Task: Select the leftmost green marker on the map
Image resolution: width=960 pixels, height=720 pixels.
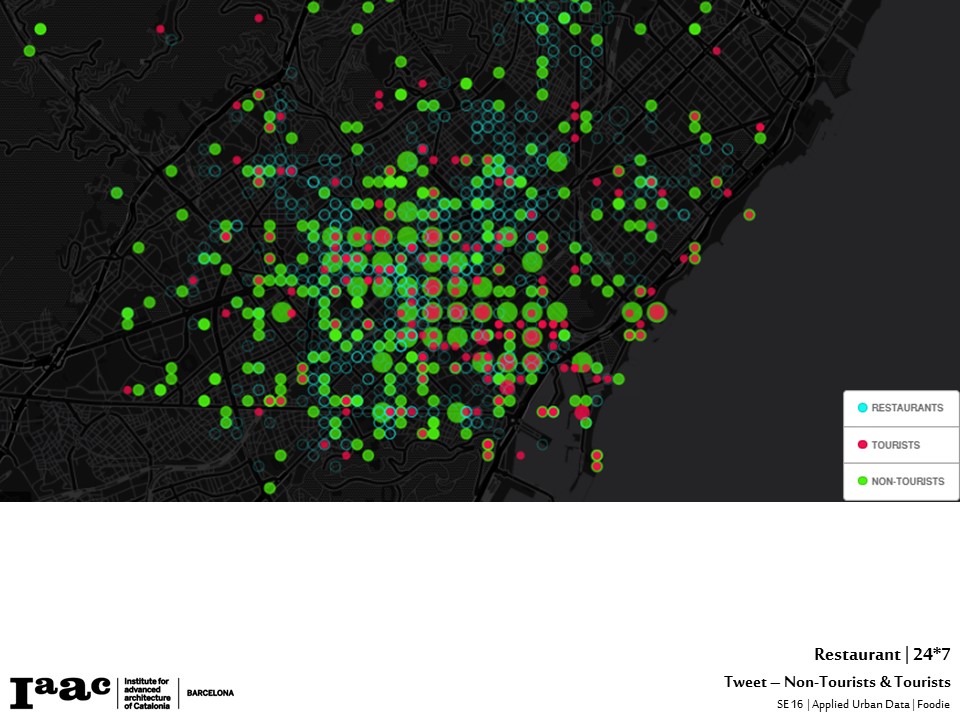Action: pos(29,51)
